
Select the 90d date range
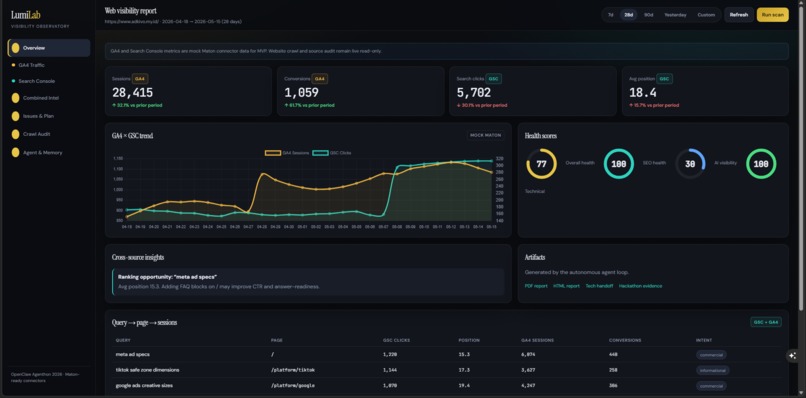pyautogui.click(x=649, y=15)
